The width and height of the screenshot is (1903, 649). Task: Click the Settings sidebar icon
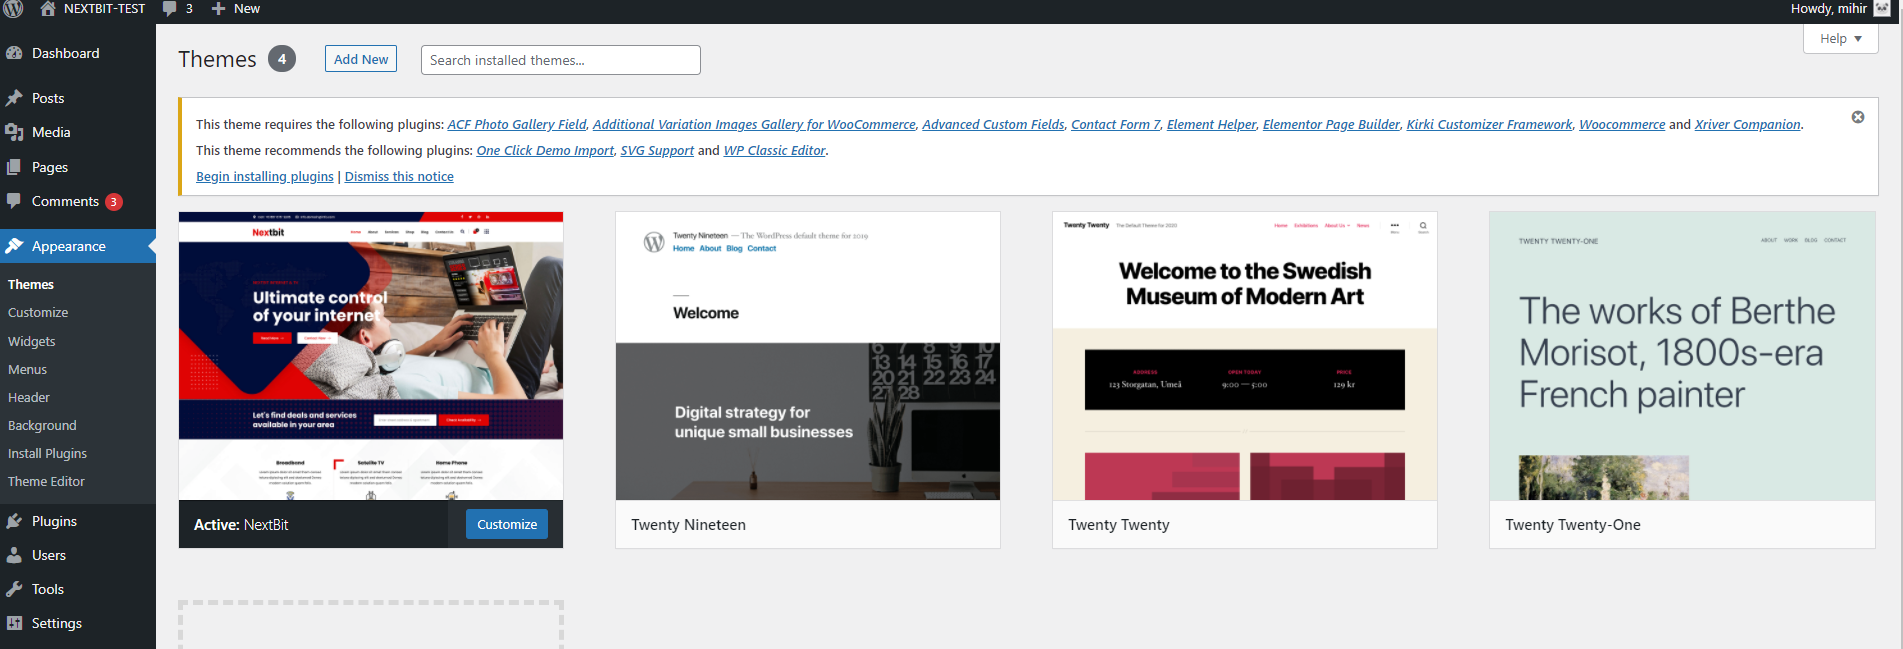[14, 623]
